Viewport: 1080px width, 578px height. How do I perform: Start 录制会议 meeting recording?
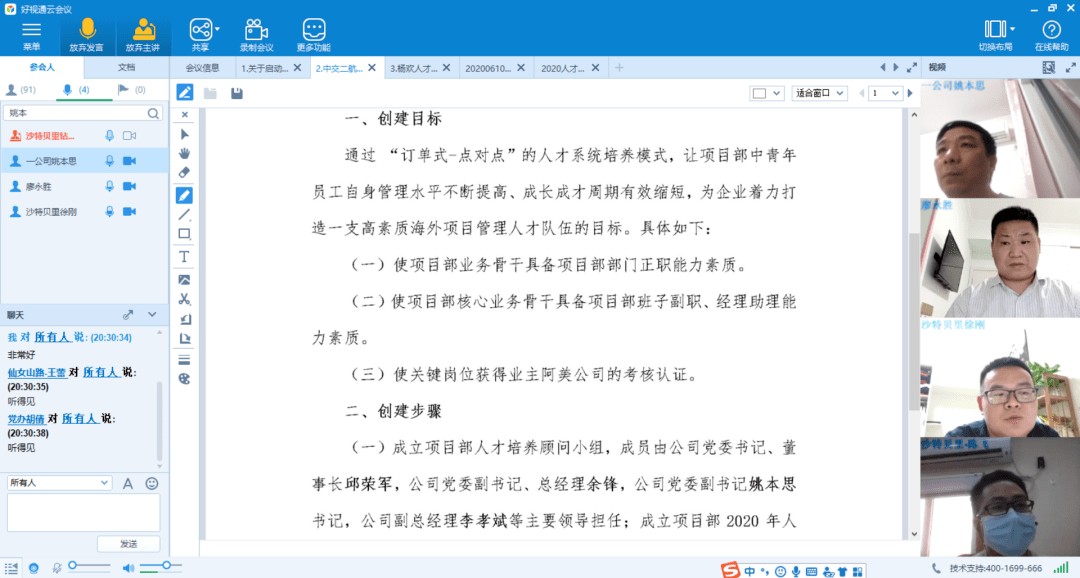coord(256,36)
